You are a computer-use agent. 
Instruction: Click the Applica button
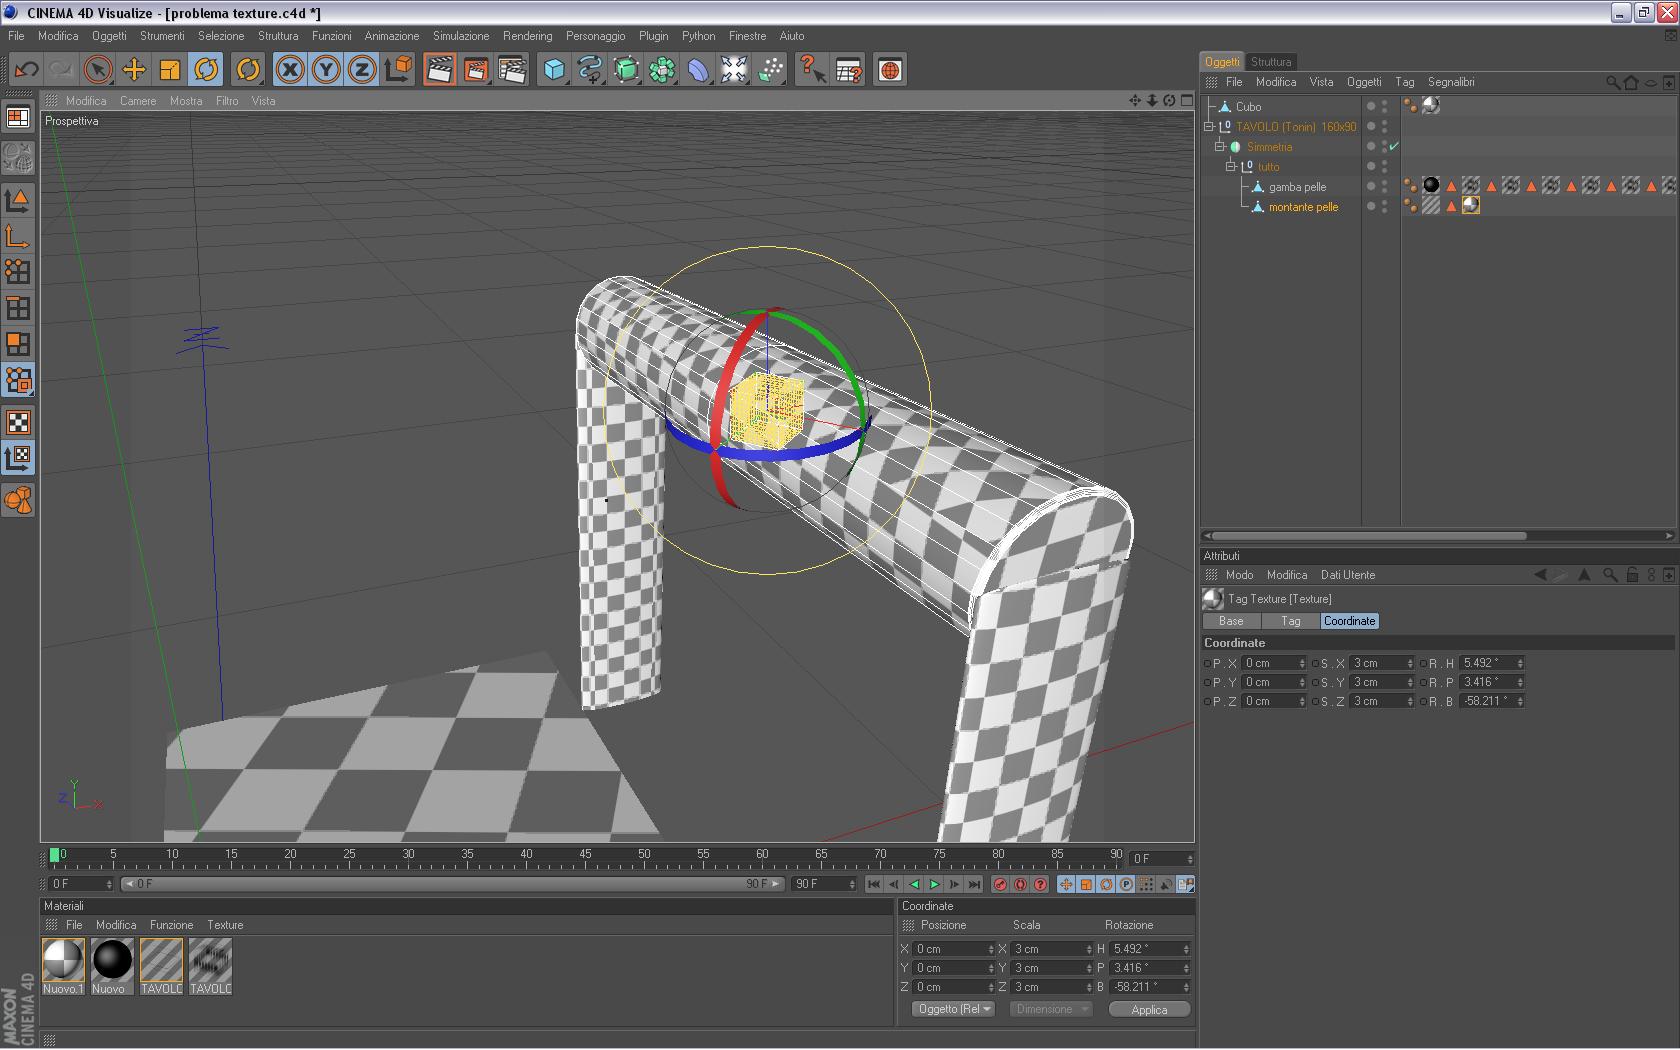click(1149, 1009)
